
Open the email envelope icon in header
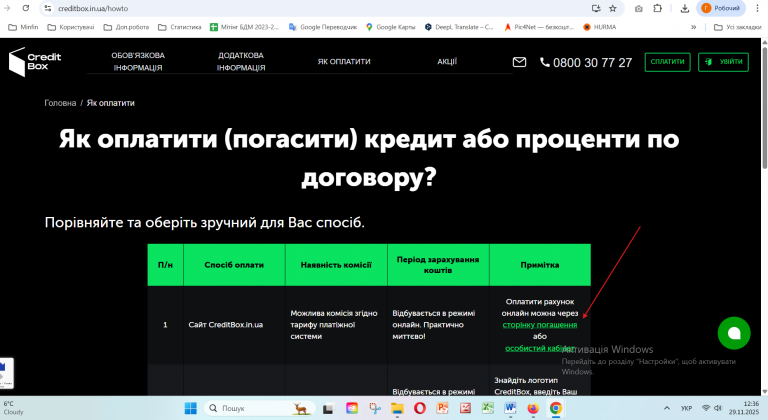click(x=519, y=62)
